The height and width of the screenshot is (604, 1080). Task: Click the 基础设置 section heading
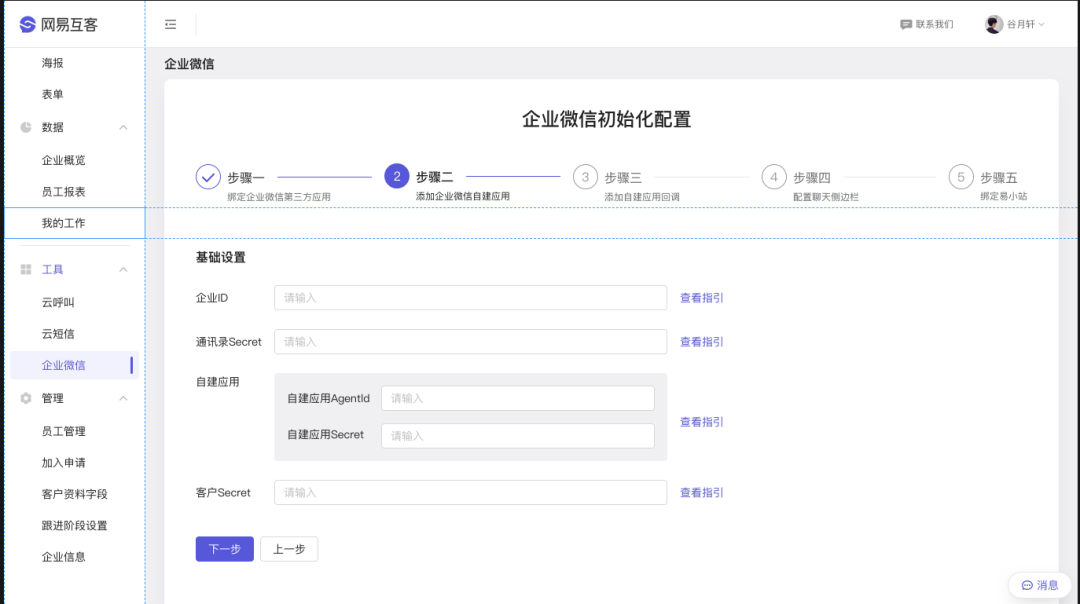(220, 258)
